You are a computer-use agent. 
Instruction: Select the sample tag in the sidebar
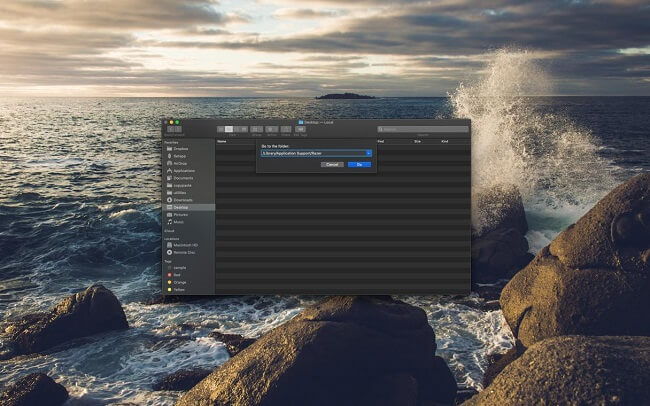point(179,268)
